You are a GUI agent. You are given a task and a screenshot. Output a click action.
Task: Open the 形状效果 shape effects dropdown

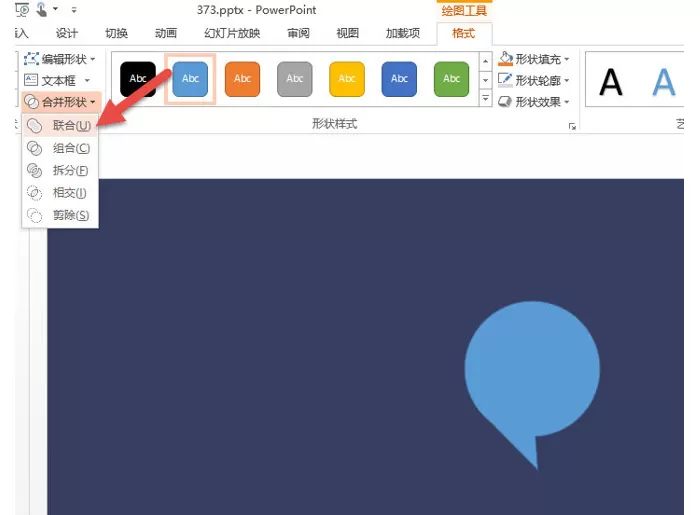pyautogui.click(x=534, y=102)
